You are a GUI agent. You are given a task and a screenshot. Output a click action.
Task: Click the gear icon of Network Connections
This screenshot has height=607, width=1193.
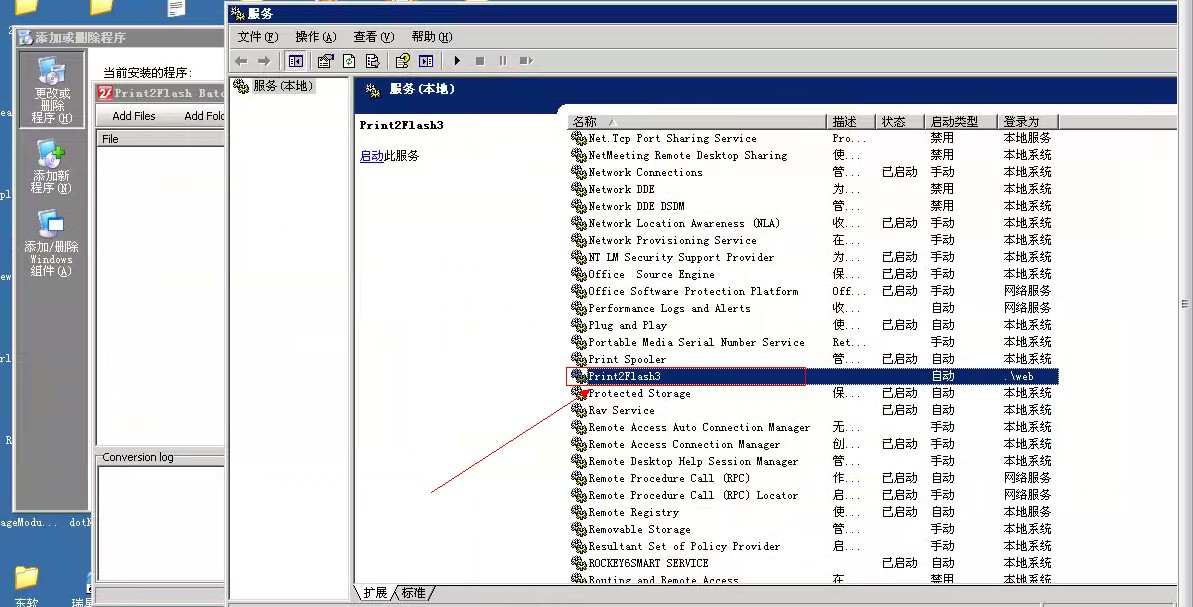(579, 173)
